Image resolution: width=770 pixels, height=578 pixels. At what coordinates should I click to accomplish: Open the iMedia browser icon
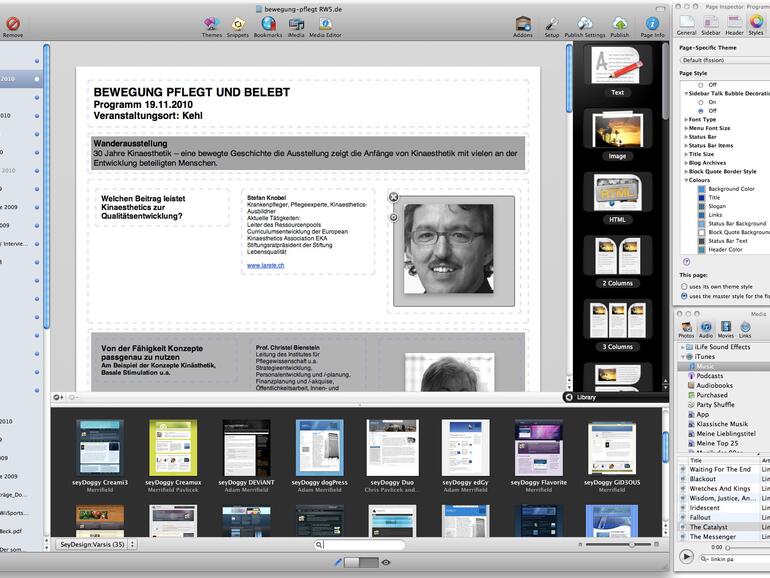point(297,24)
